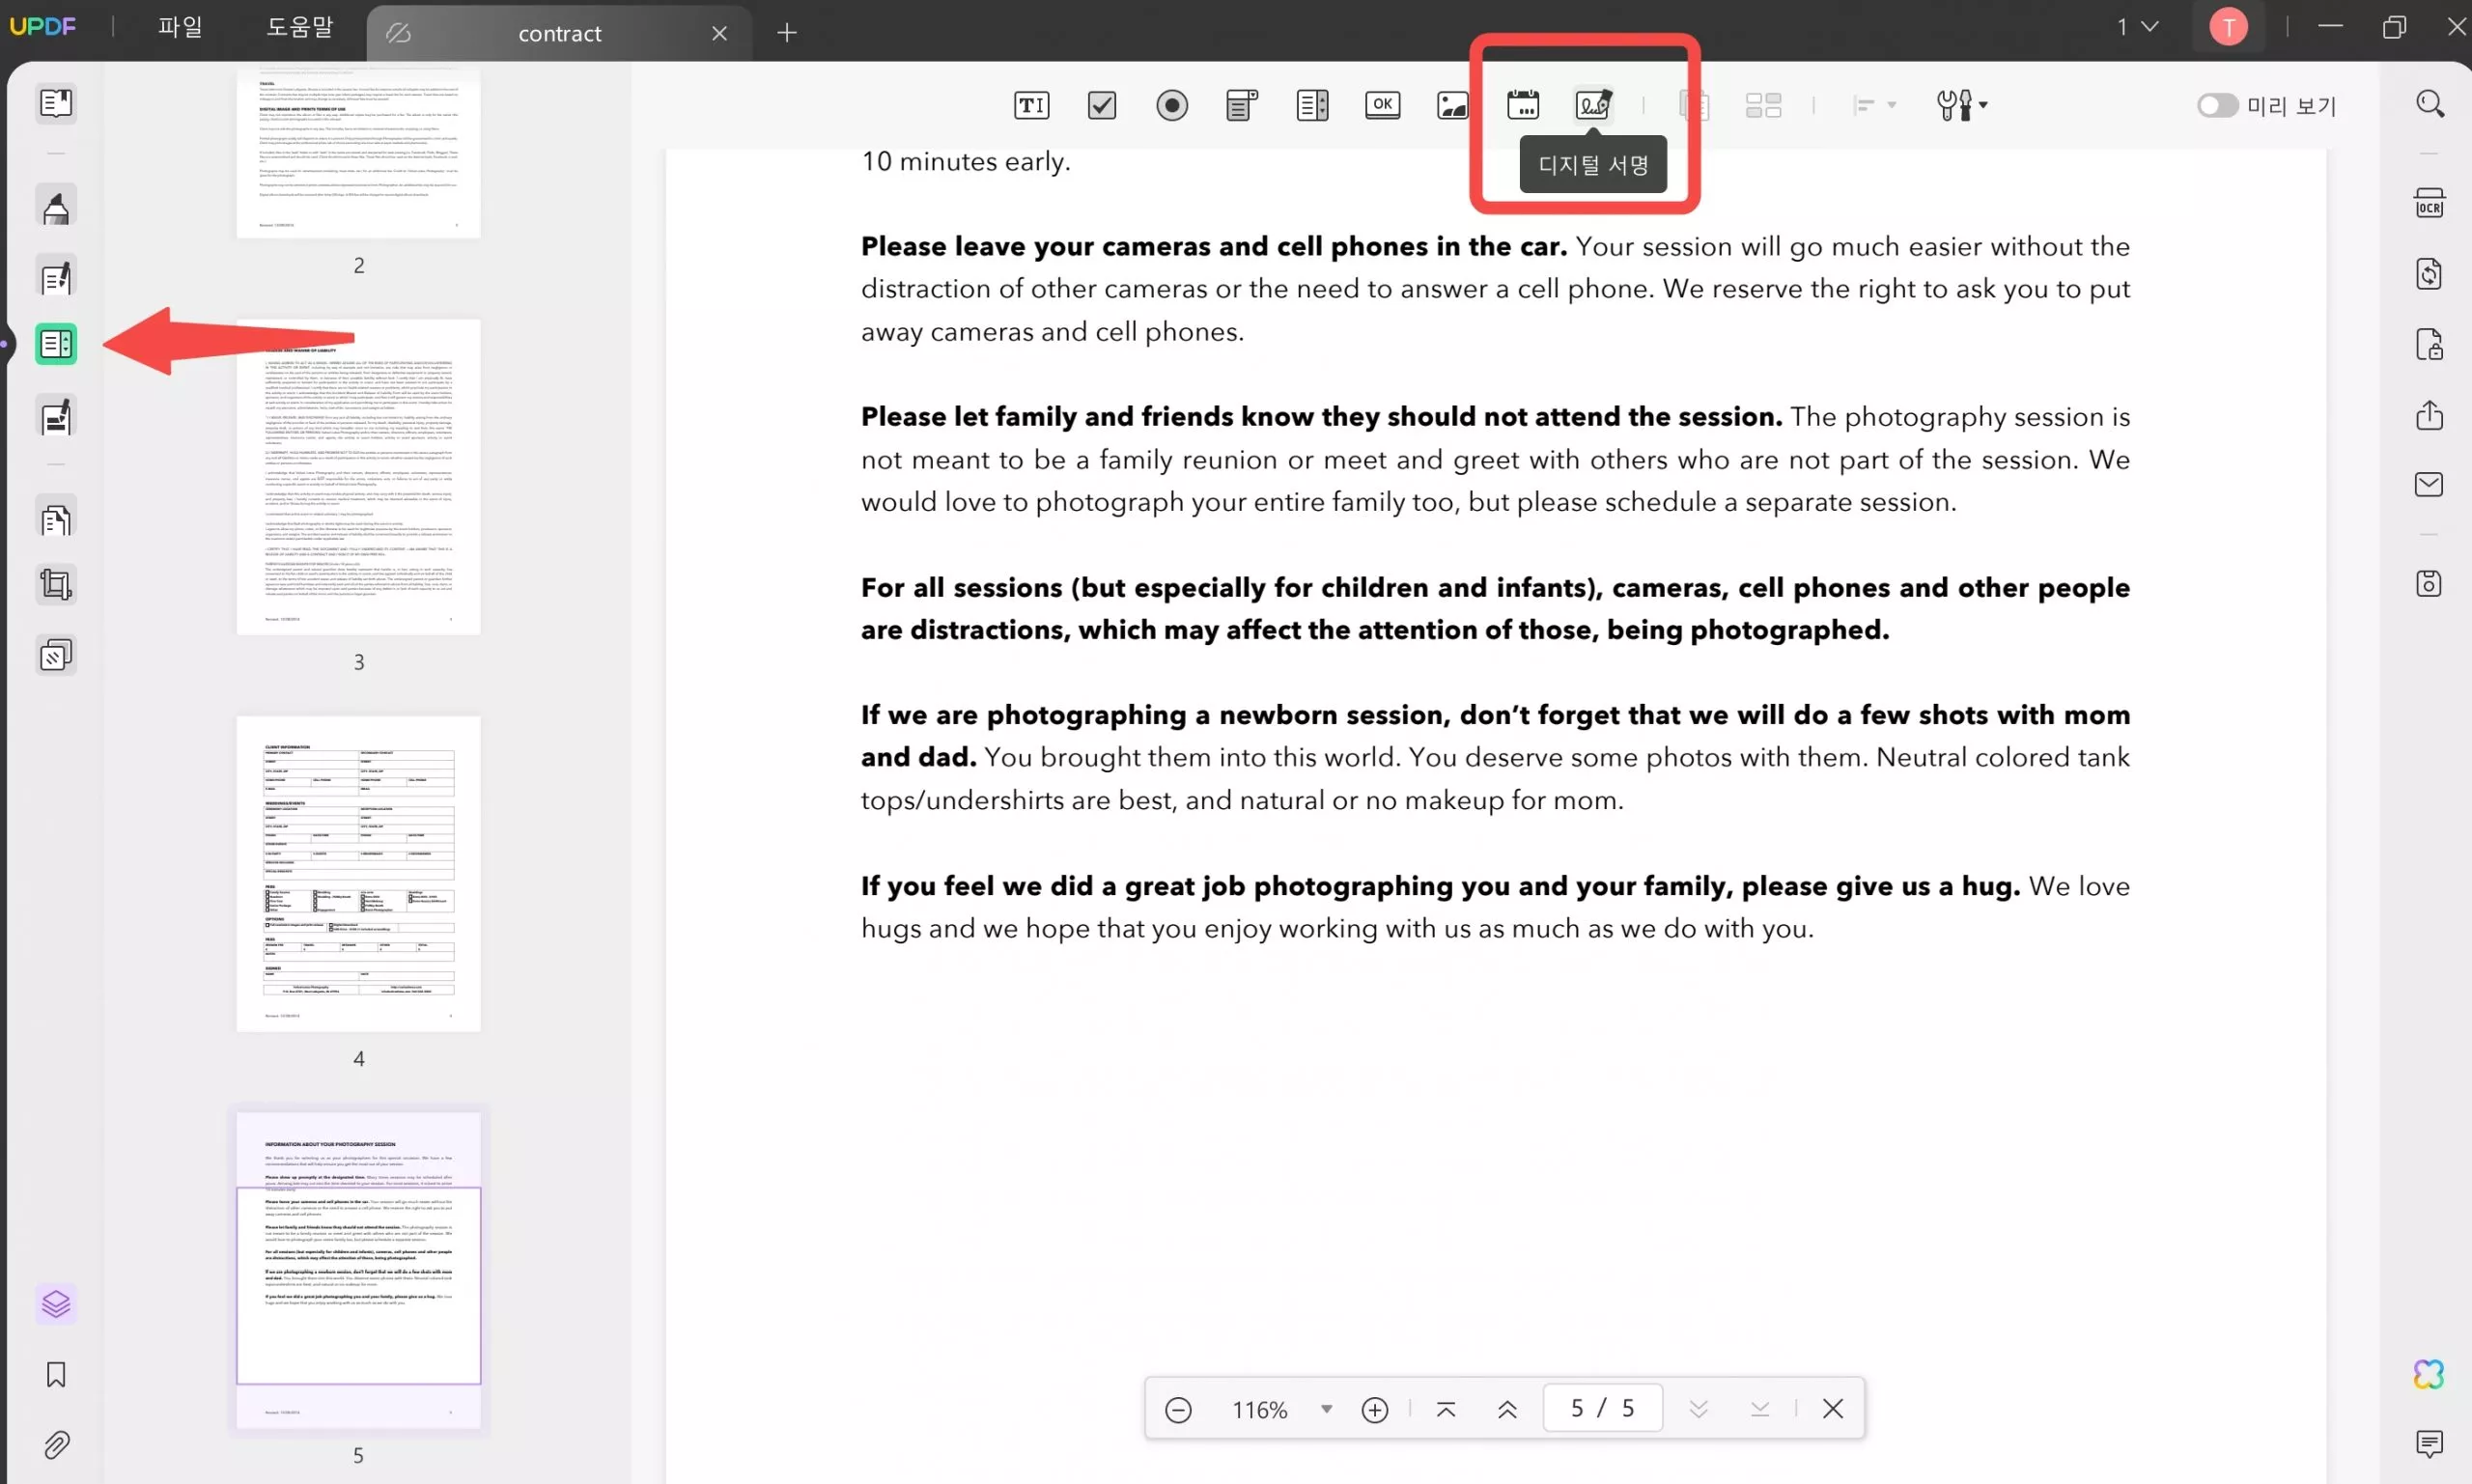Open the Fill & Sign tool in sidebar
2472x1484 pixels.
click(56, 416)
